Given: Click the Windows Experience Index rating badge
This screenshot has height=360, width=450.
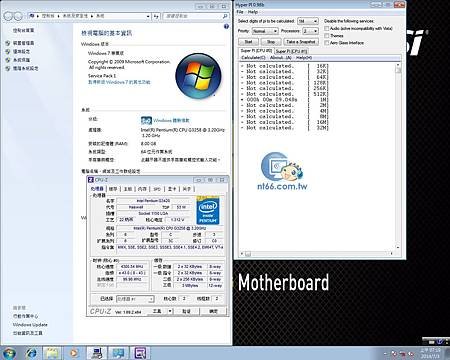Looking at the screenshot, I should (x=146, y=120).
